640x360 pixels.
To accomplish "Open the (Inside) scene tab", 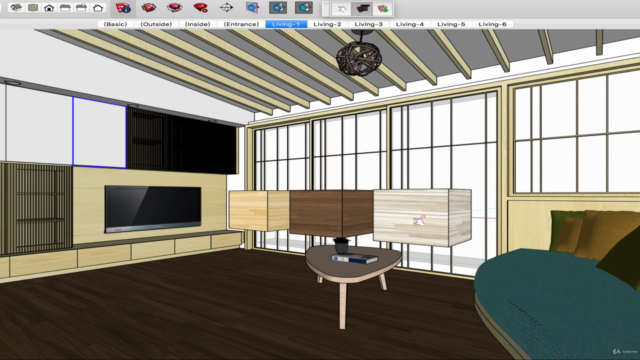I will point(198,24).
